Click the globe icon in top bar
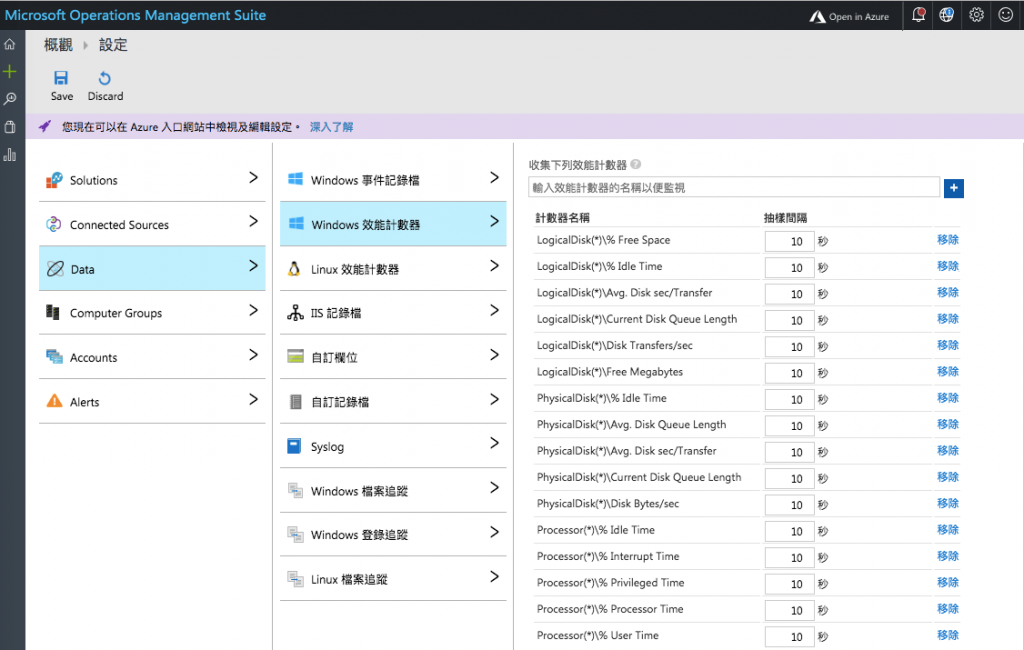Image resolution: width=1024 pixels, height=650 pixels. click(946, 15)
